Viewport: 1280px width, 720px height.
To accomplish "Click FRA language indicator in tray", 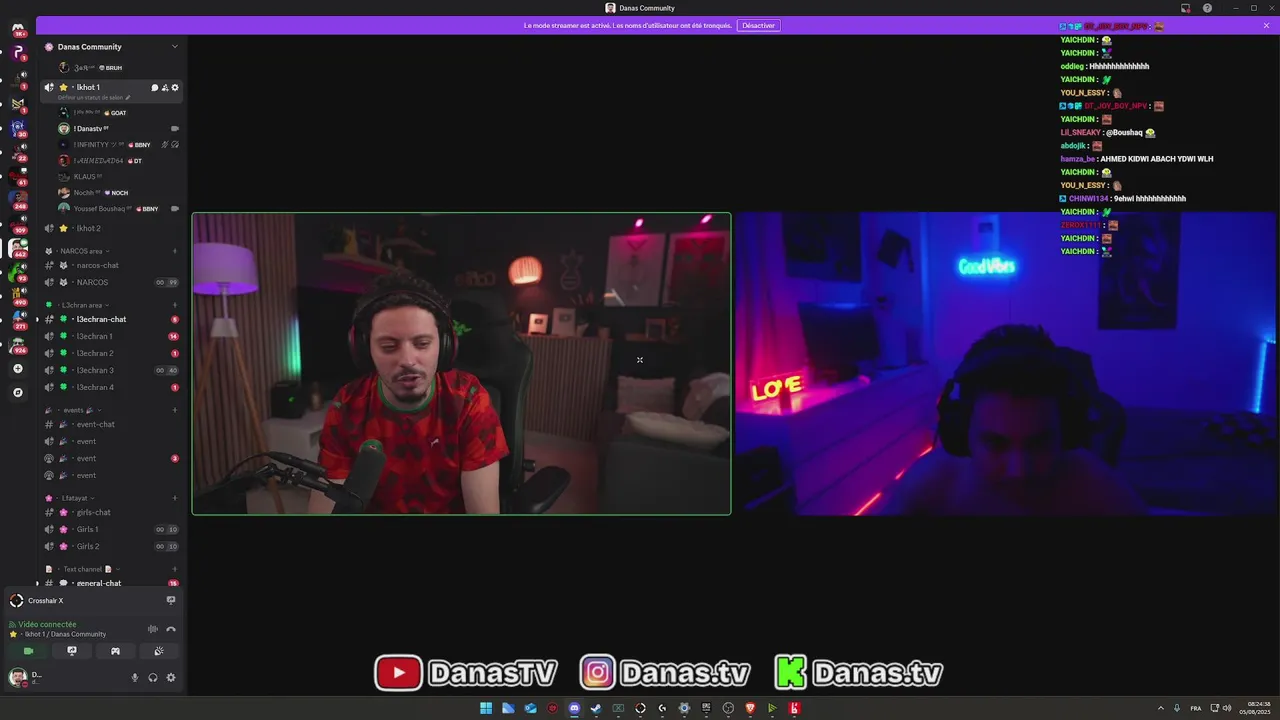I will click(1196, 708).
